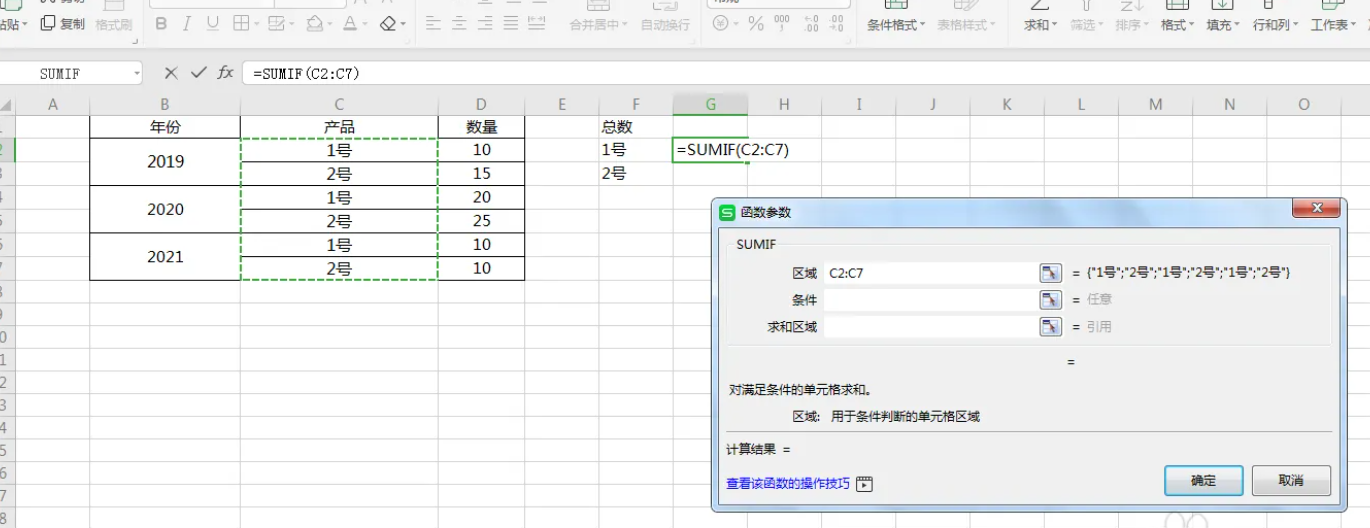This screenshot has height=528, width=1370.
Task: Click the 年份 header cell
Action: pyautogui.click(x=165, y=127)
